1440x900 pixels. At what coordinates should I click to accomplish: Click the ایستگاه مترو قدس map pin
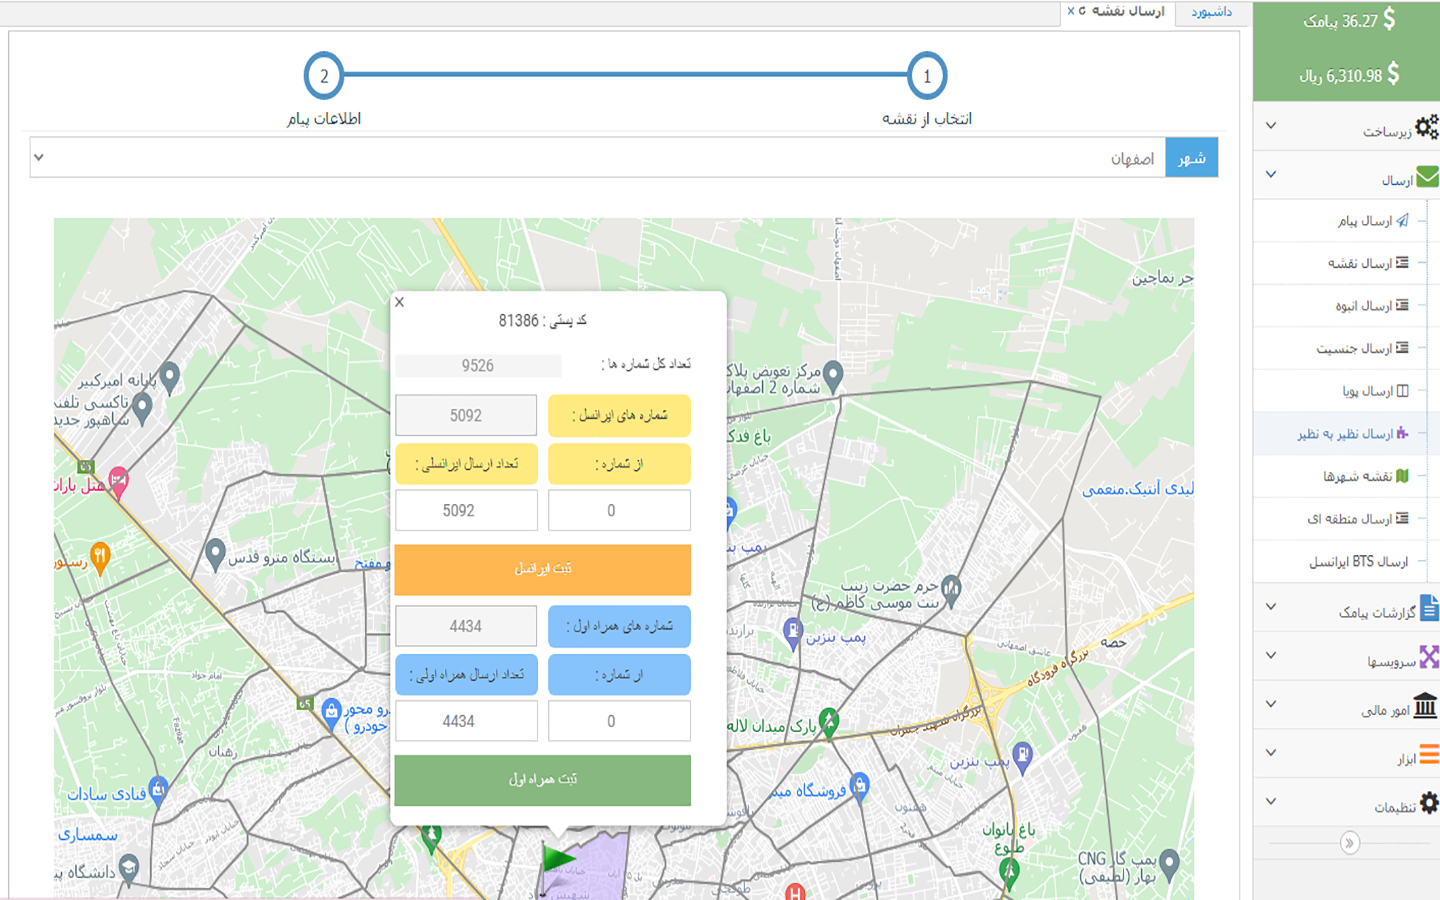(215, 554)
